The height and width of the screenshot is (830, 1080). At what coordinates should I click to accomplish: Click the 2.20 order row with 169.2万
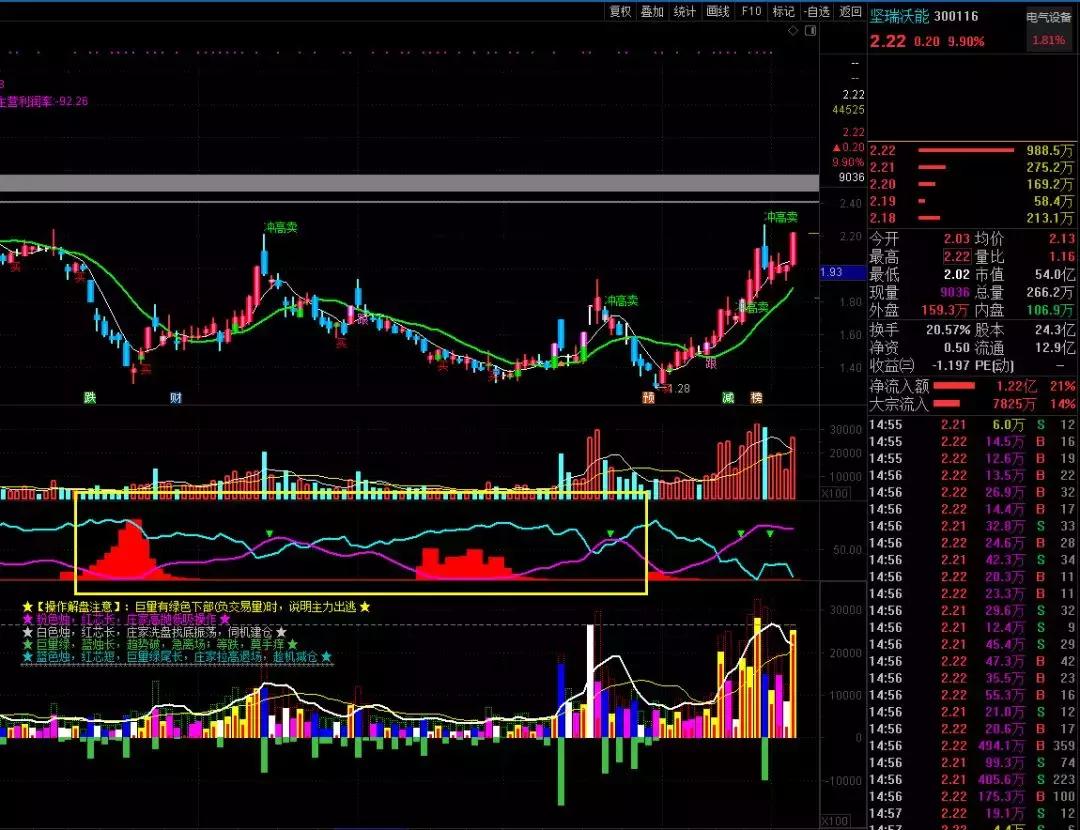(x=971, y=184)
